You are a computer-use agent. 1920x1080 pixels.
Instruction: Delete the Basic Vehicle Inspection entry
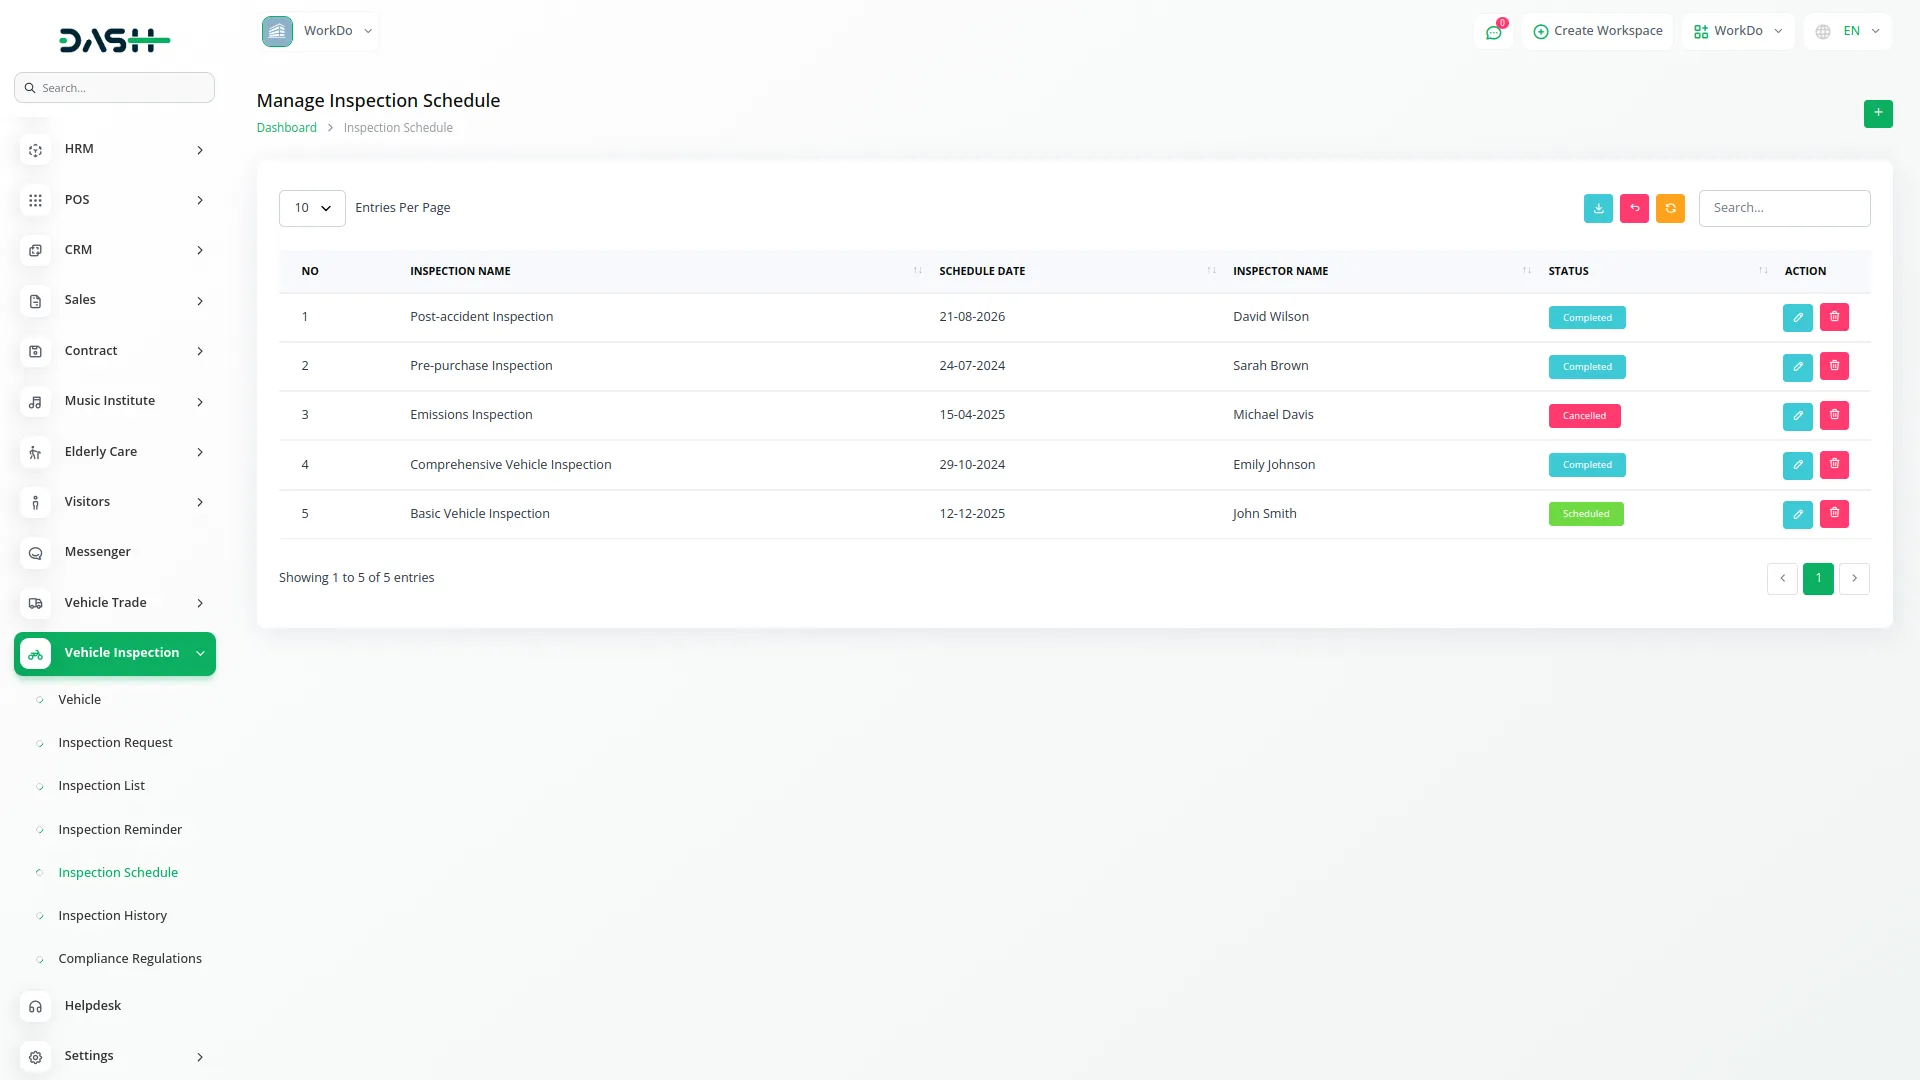point(1834,514)
